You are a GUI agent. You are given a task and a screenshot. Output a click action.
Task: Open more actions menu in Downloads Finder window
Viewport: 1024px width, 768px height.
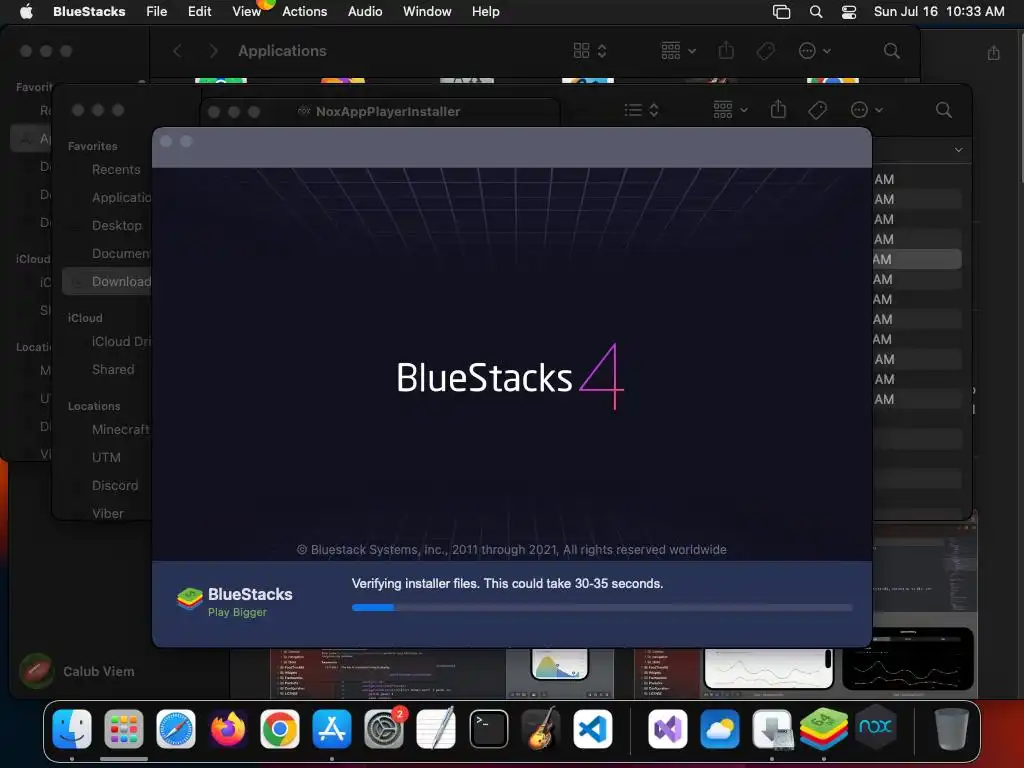(x=867, y=110)
